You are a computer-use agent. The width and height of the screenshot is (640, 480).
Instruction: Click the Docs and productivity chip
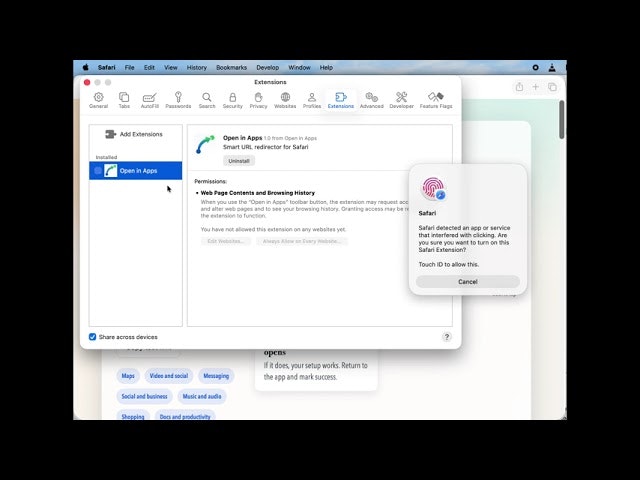[185, 416]
